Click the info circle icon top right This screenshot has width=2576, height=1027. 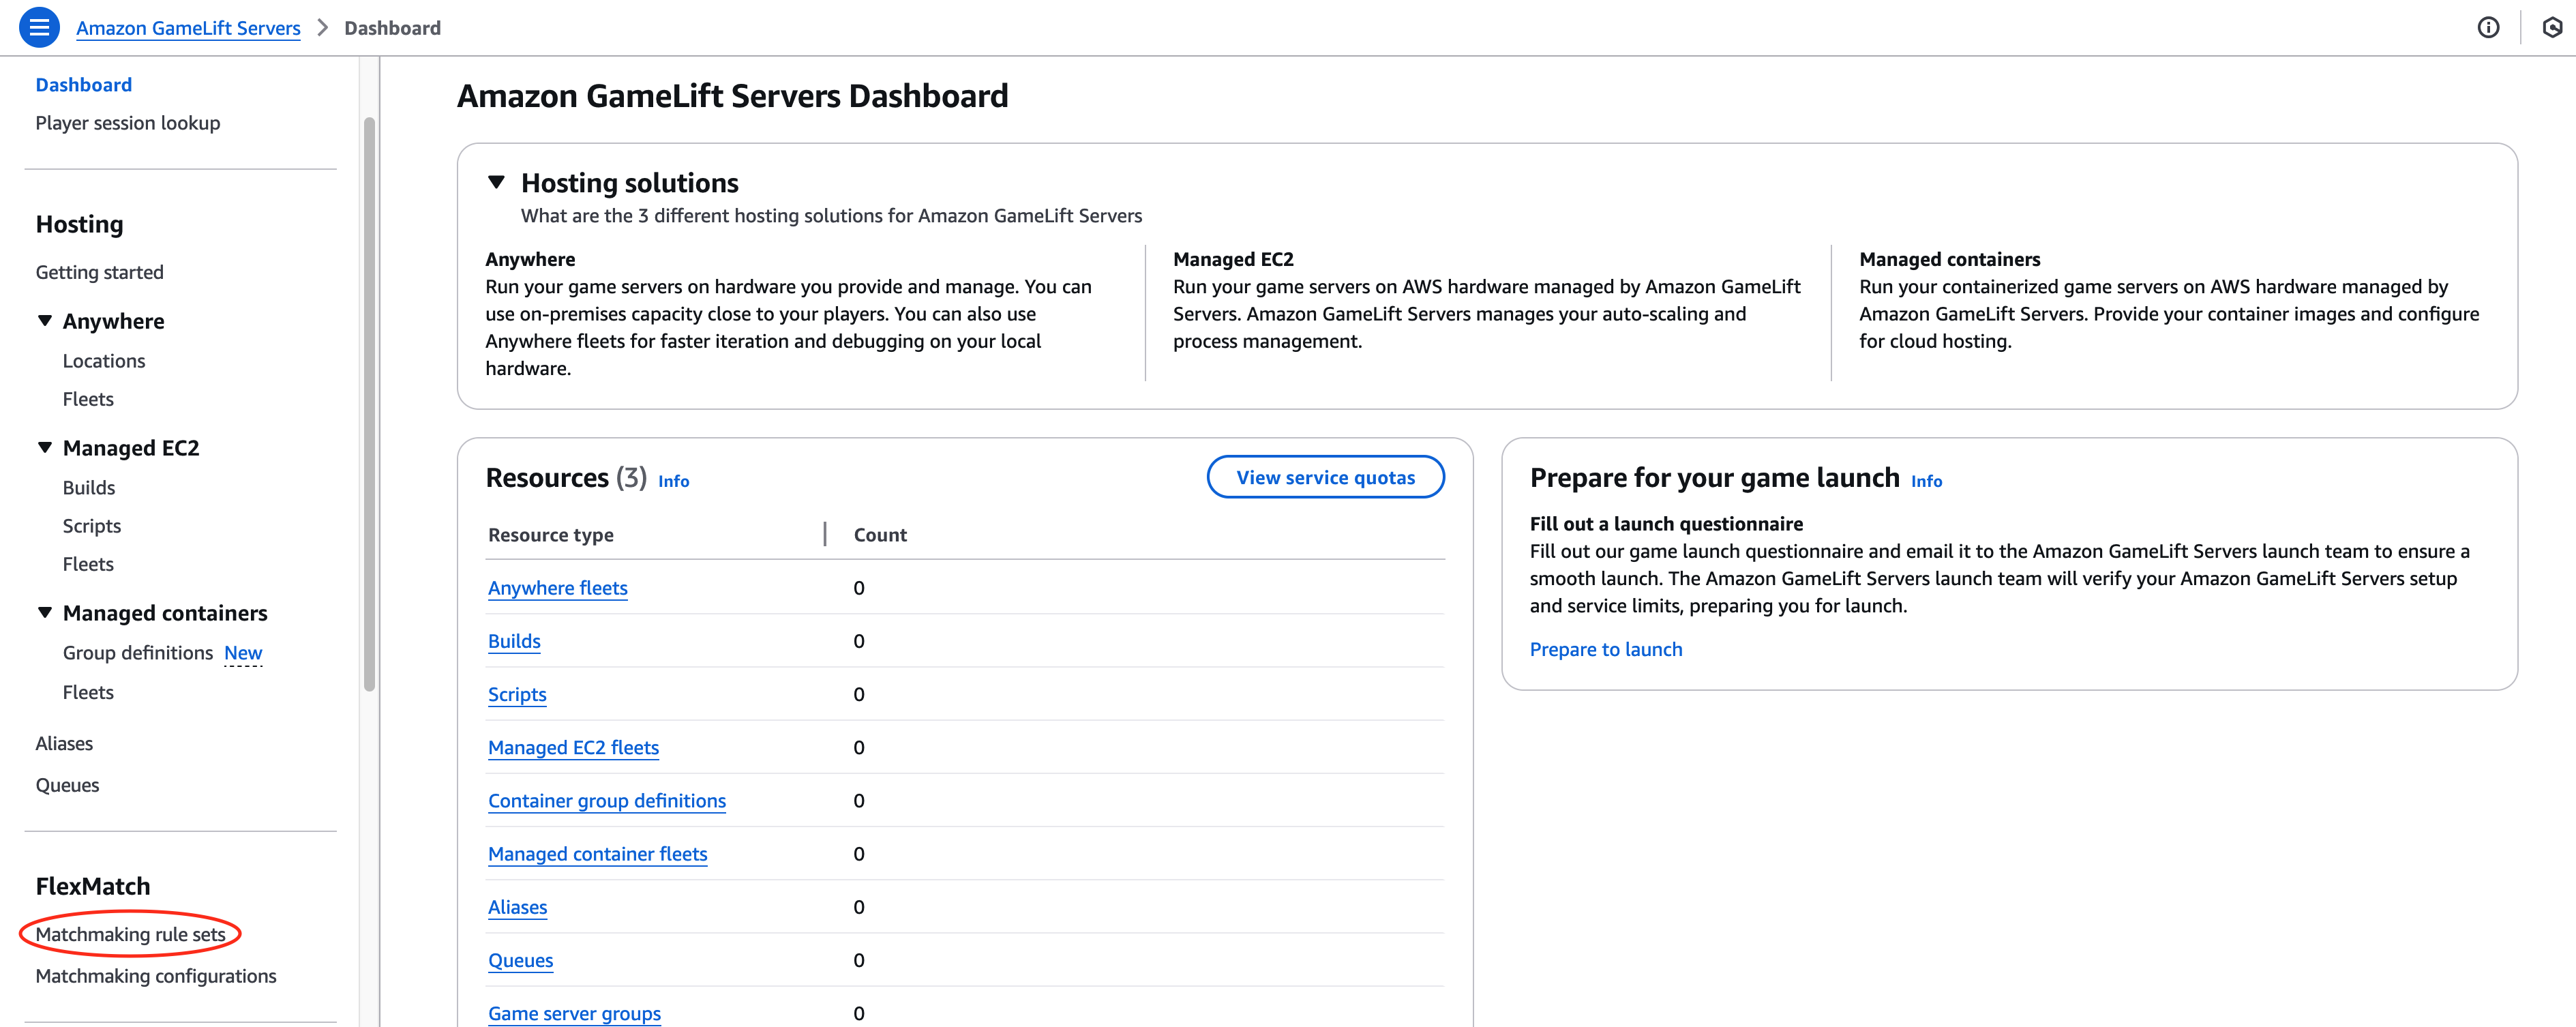[x=2488, y=27]
